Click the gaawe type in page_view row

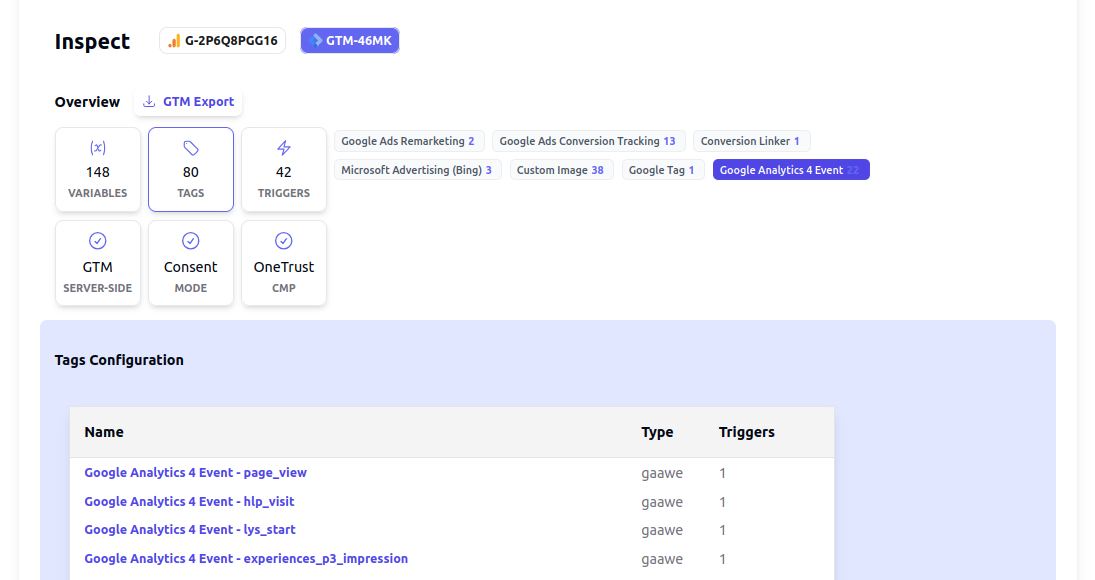[x=662, y=473]
